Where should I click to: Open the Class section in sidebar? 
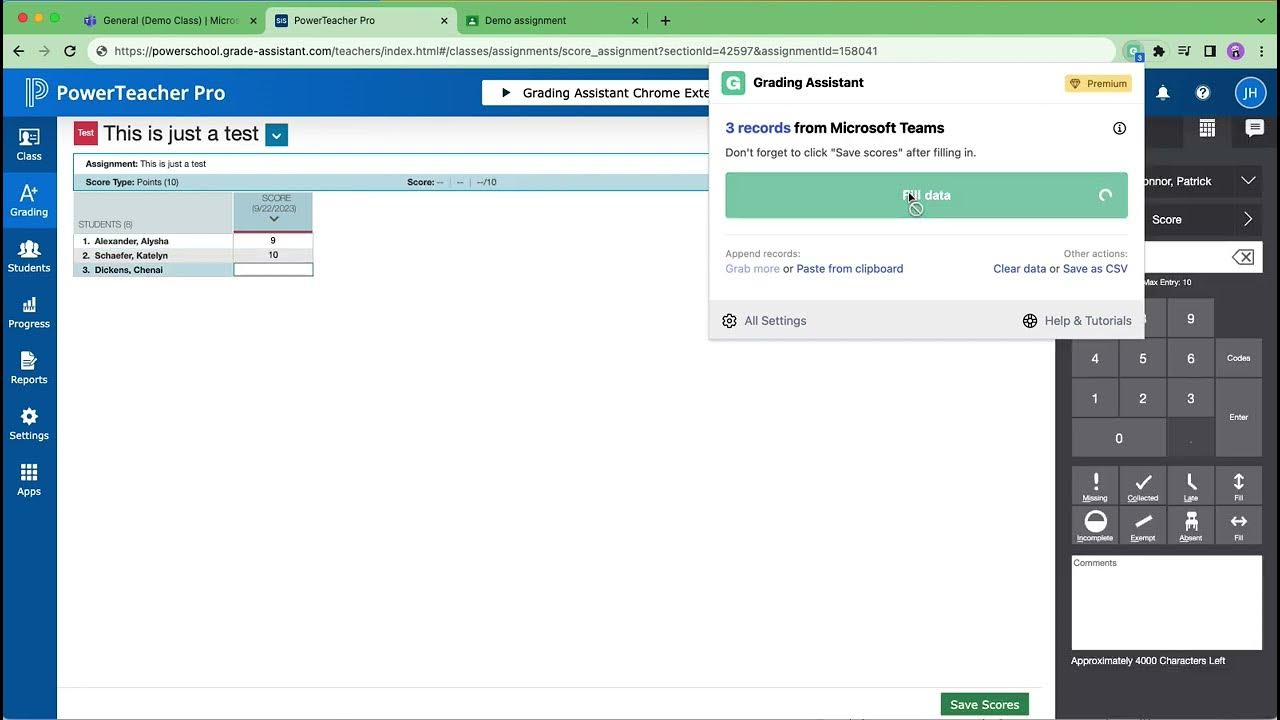(29, 144)
